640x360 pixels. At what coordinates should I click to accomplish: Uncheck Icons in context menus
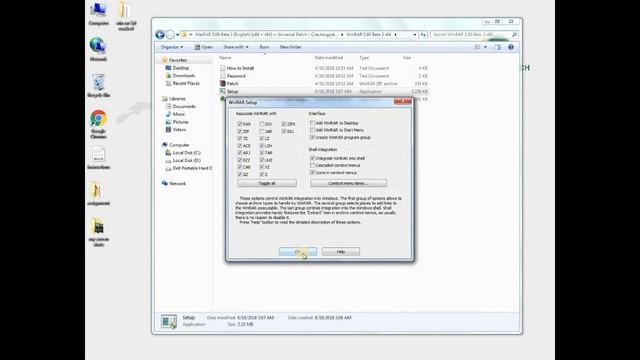[312, 172]
